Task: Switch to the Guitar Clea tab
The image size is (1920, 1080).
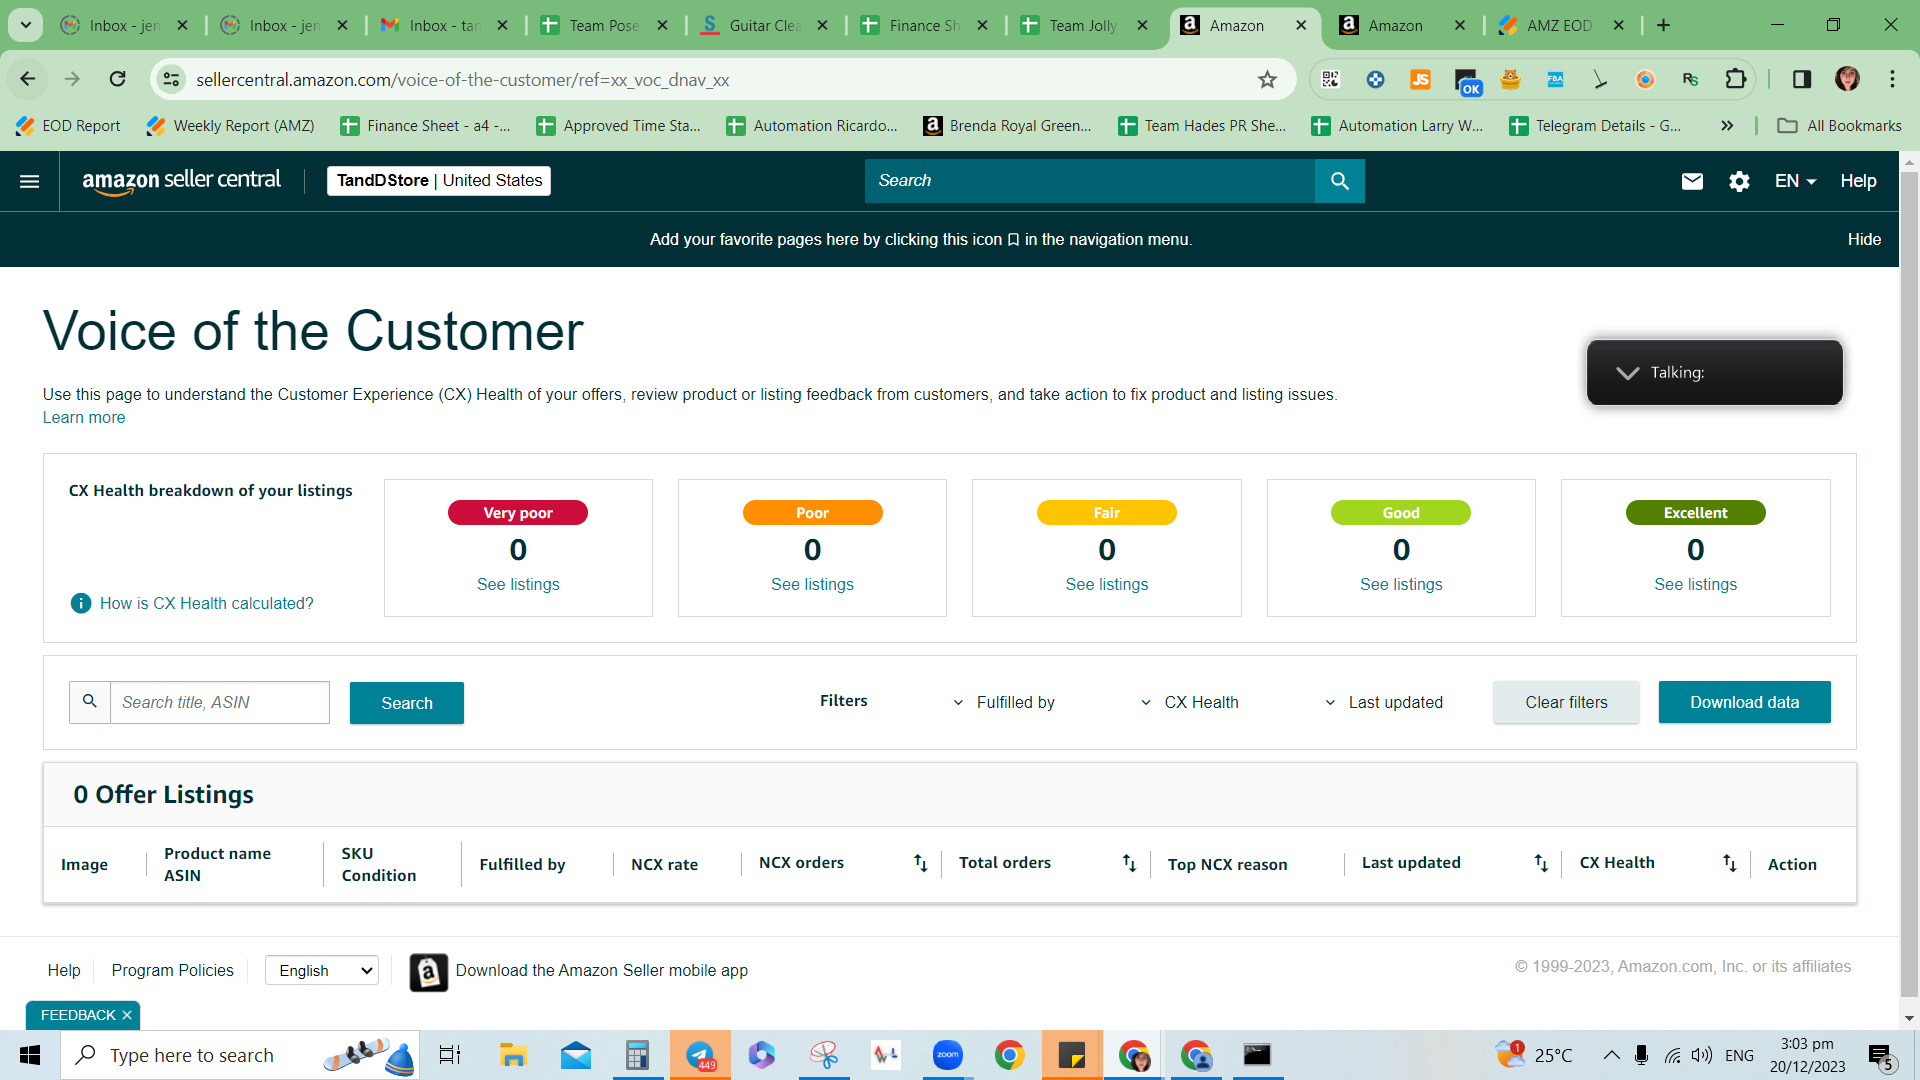Action: [764, 25]
